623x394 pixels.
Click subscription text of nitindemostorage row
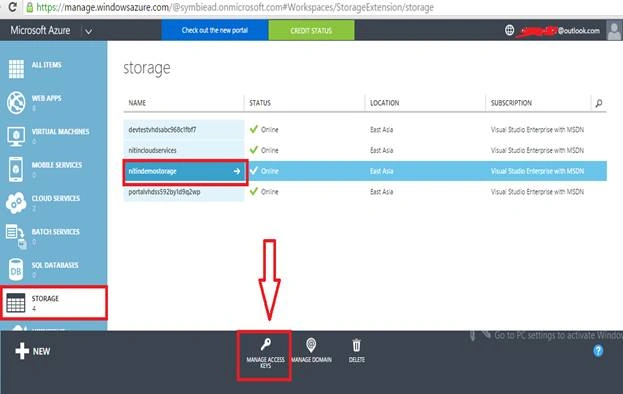pos(537,171)
